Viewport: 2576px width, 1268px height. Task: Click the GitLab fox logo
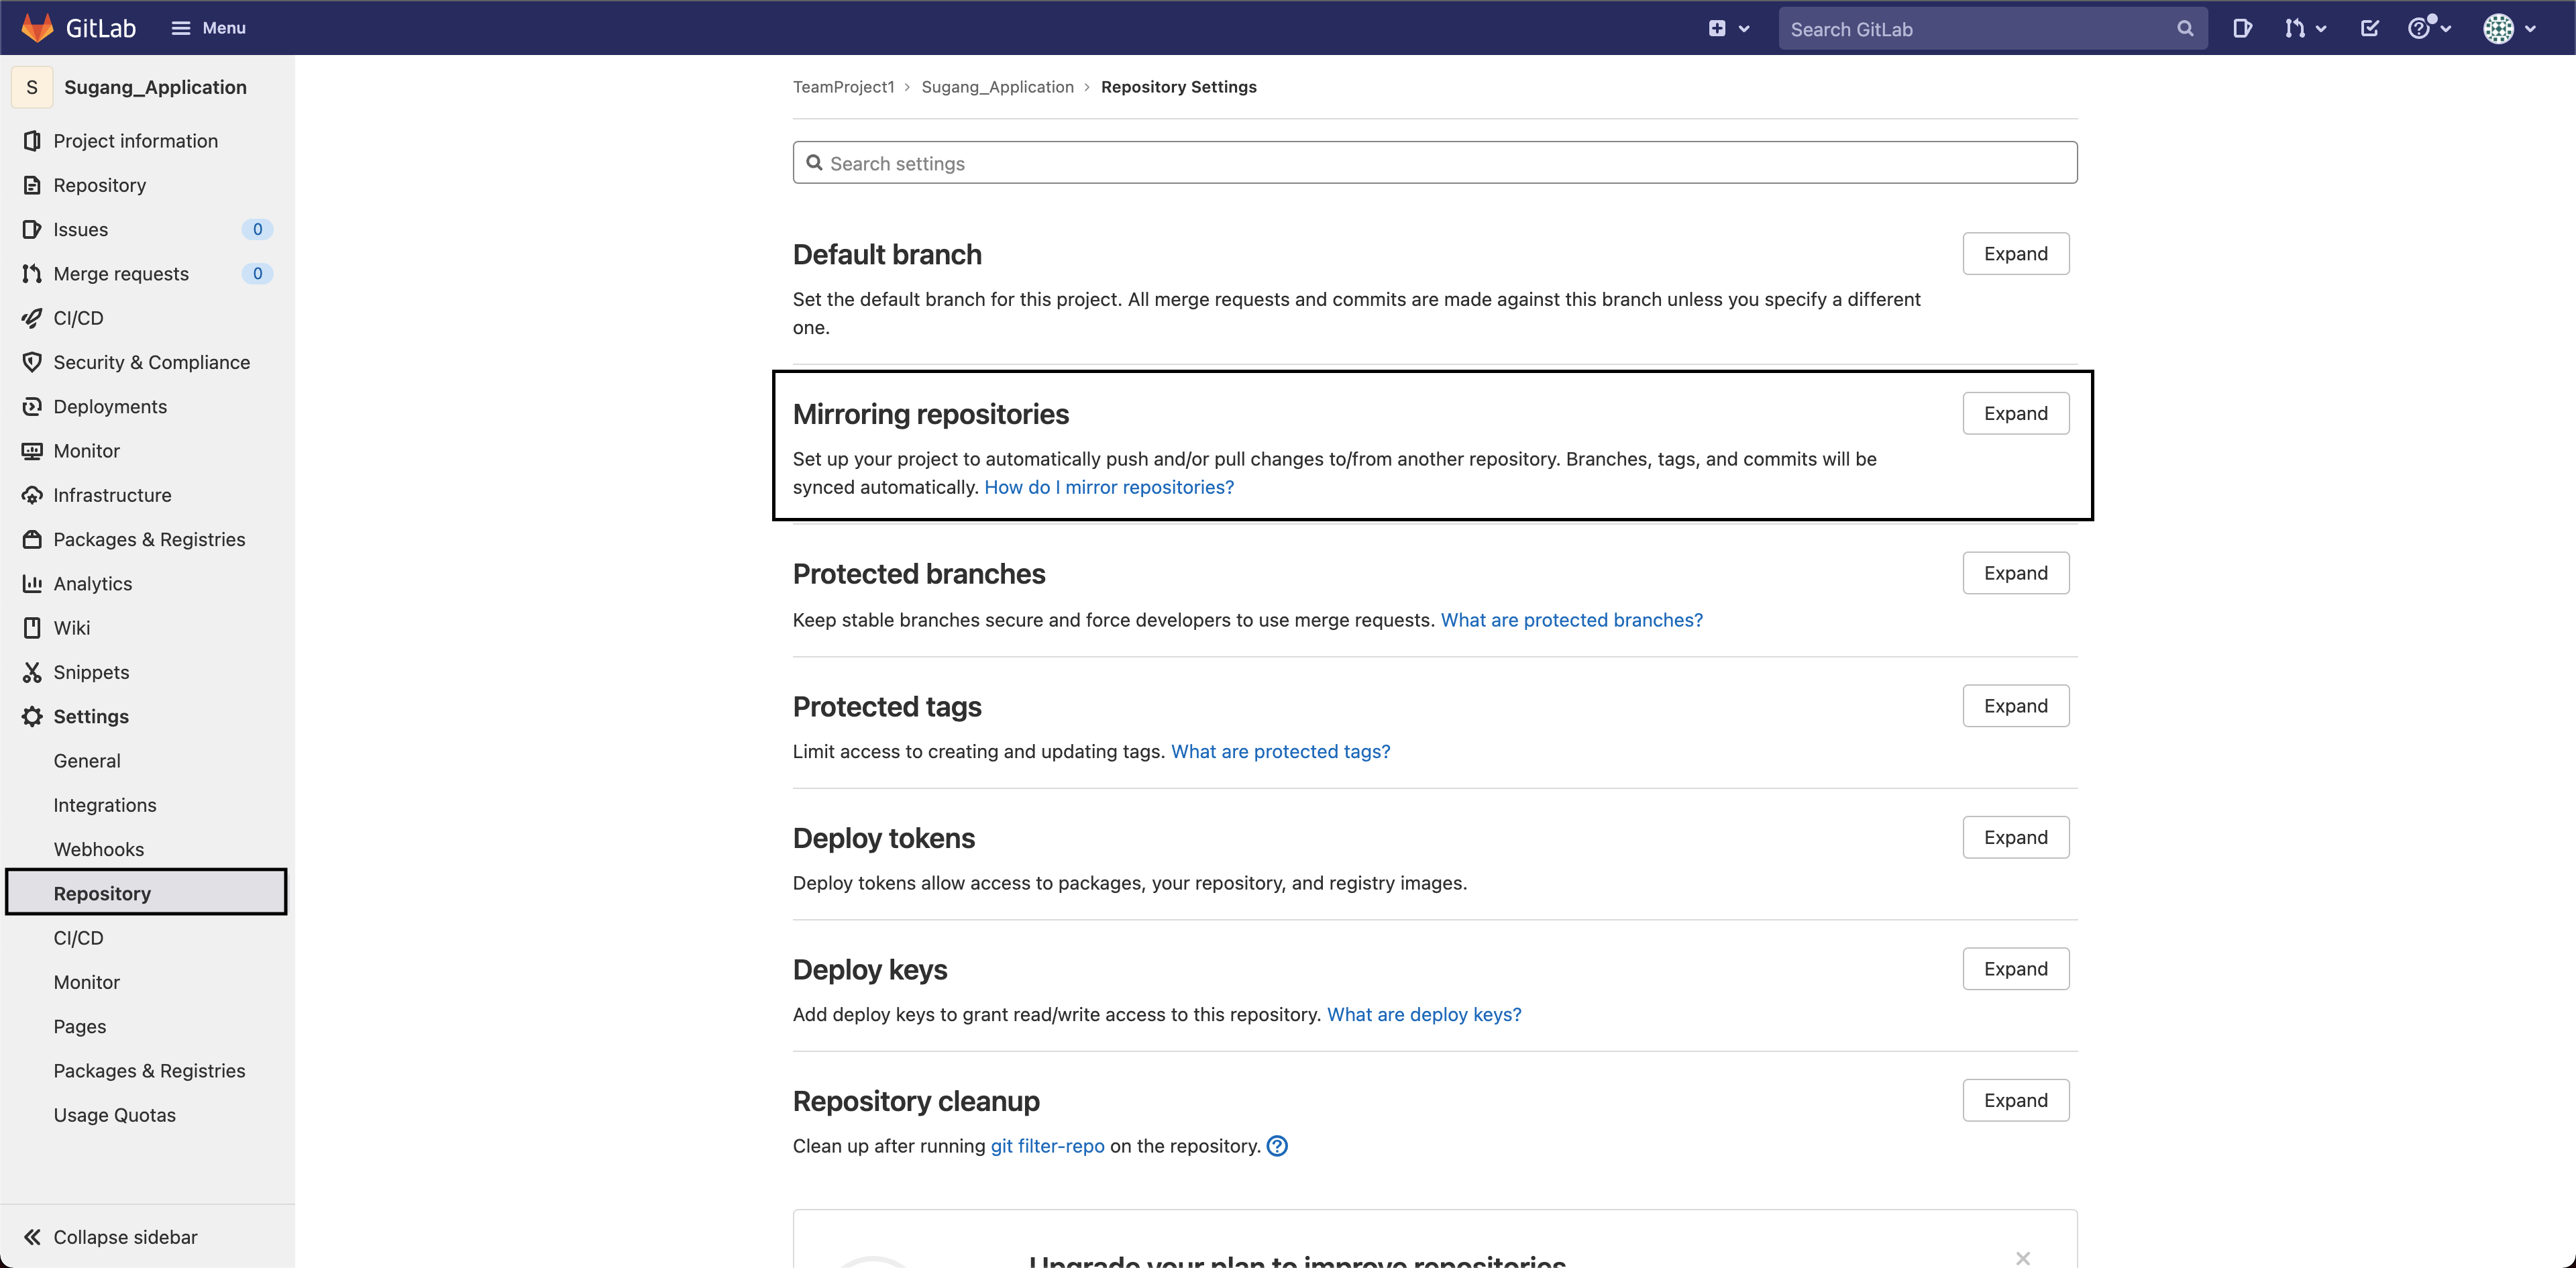tap(37, 27)
